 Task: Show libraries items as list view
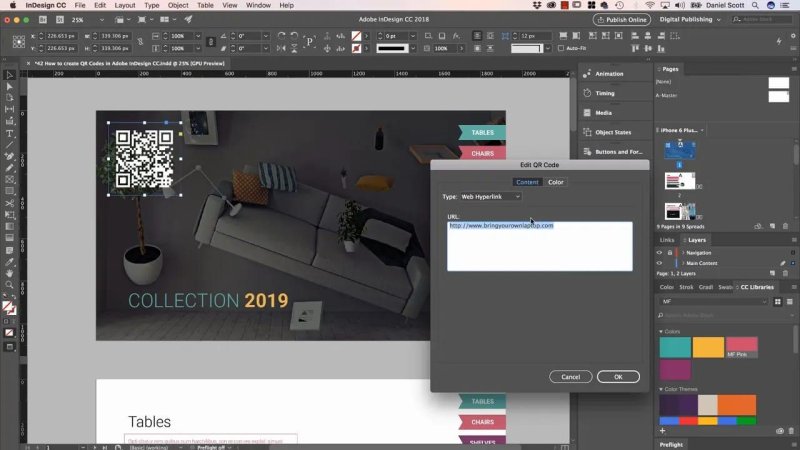pos(790,302)
